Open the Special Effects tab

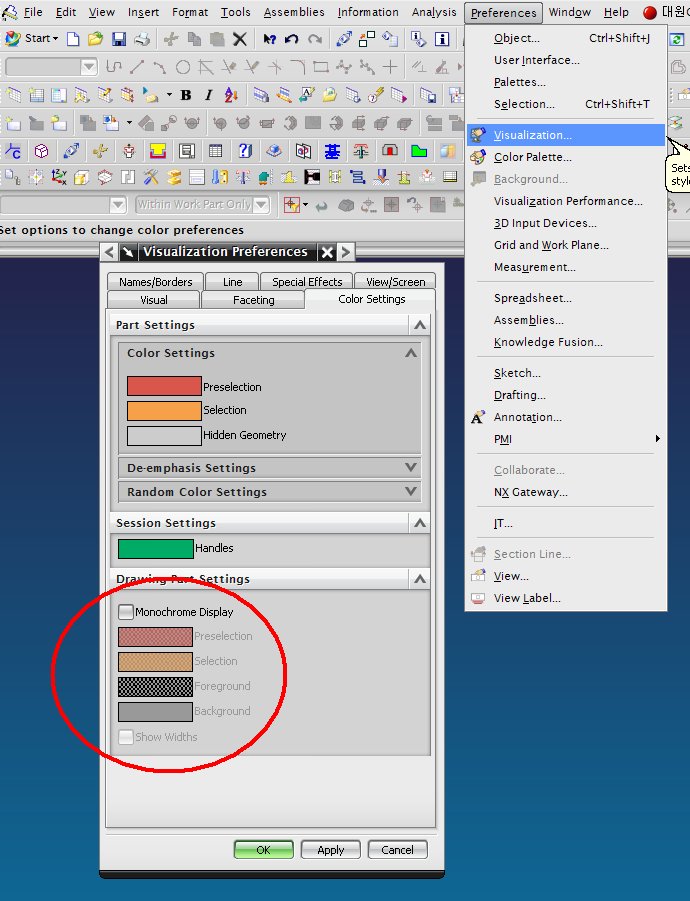tap(307, 282)
